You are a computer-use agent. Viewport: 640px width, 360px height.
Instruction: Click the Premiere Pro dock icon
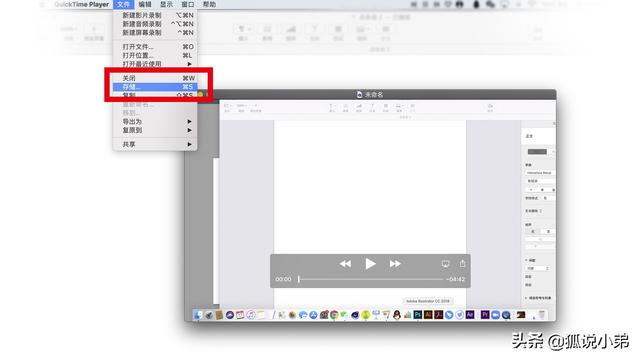coord(485,315)
